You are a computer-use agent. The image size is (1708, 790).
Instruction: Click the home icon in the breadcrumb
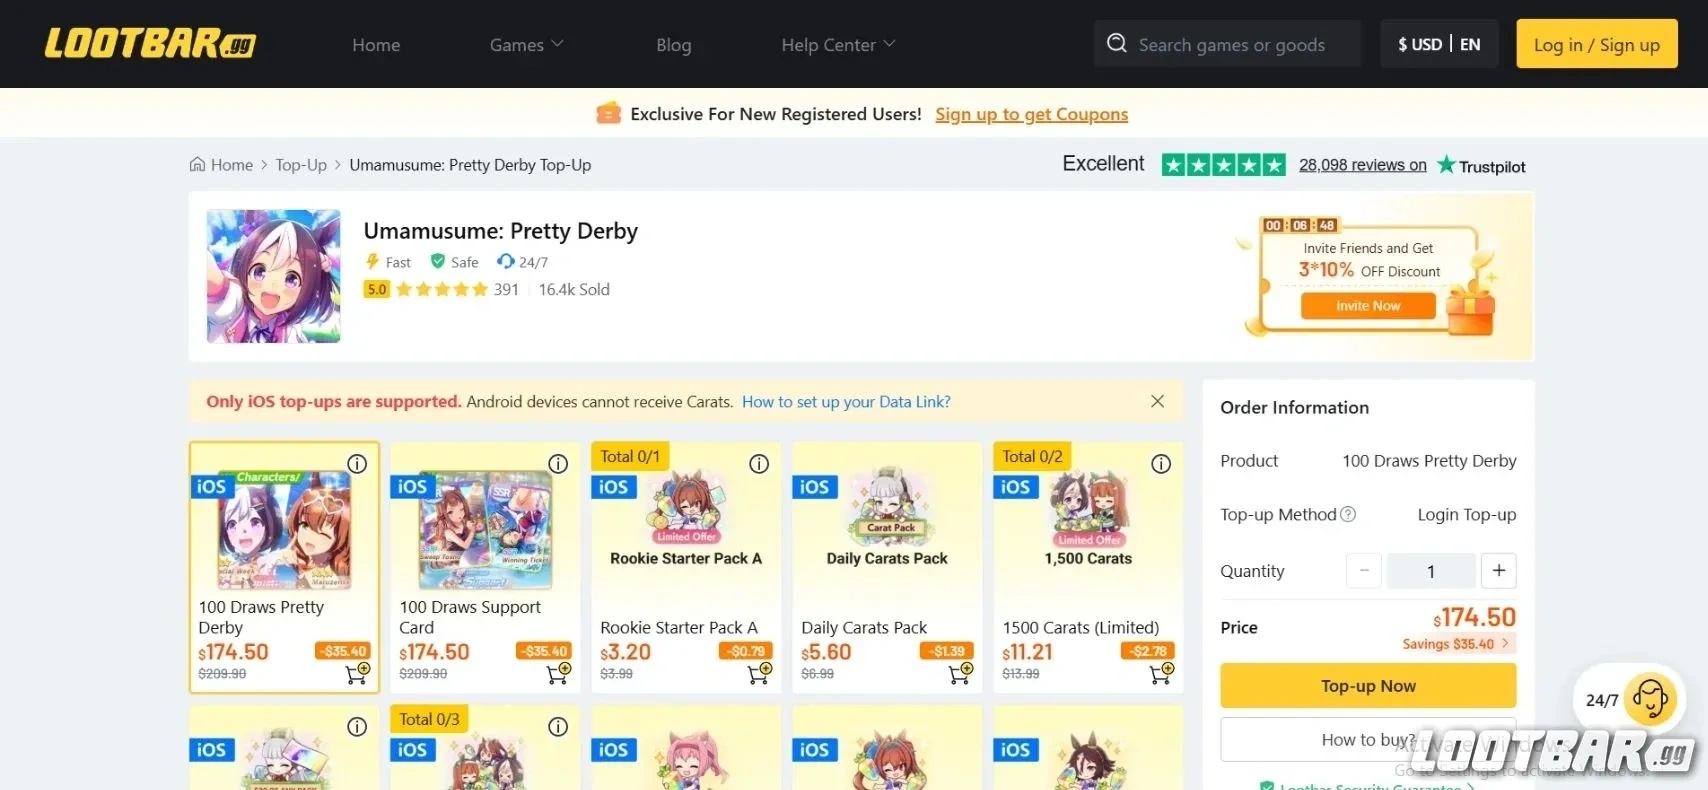(x=197, y=164)
